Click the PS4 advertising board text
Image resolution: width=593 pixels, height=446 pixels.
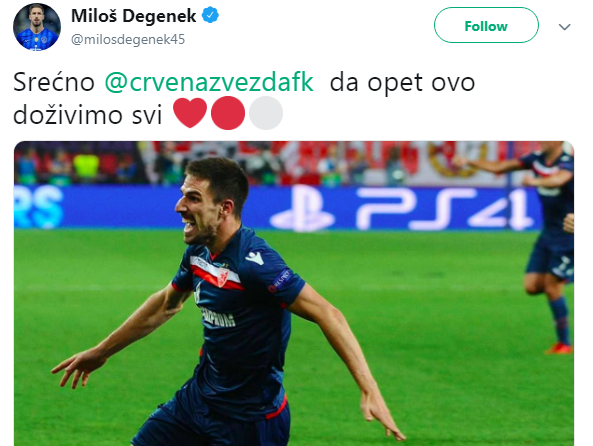coord(442,209)
